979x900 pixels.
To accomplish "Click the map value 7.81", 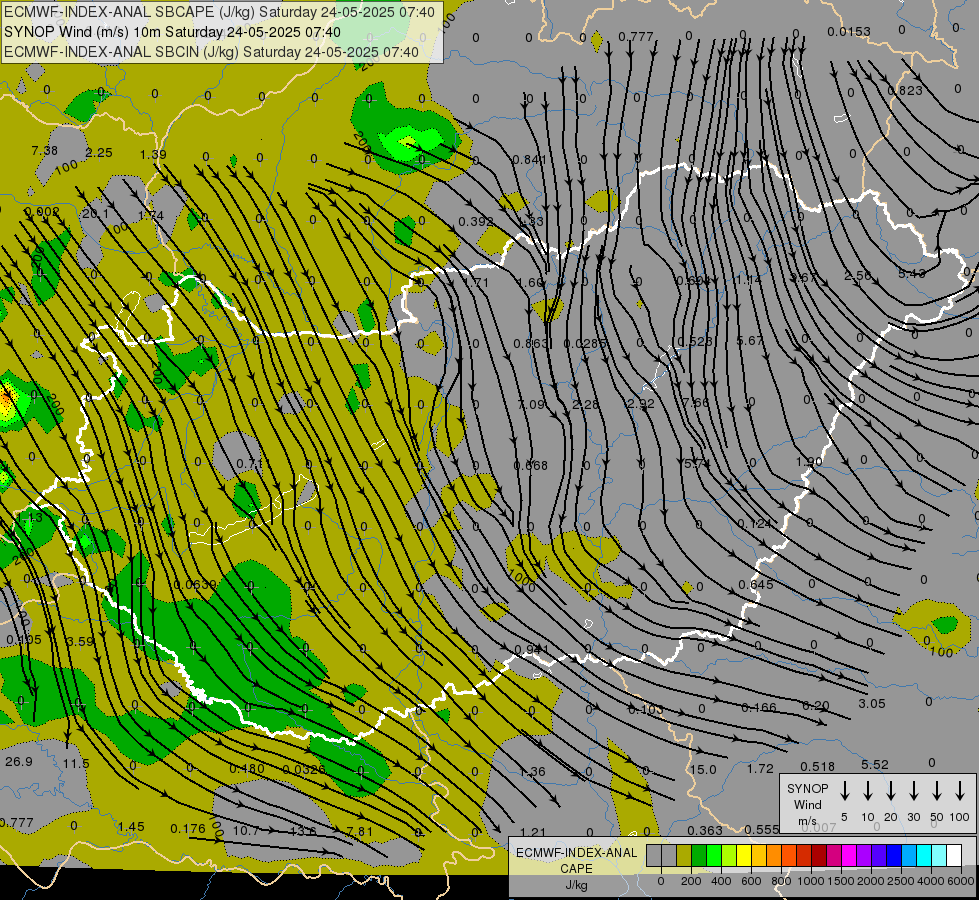I will coord(359,832).
